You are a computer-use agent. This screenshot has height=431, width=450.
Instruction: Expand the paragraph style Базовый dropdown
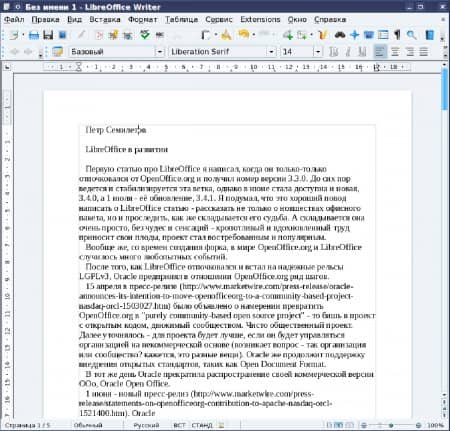pyautogui.click(x=160, y=52)
